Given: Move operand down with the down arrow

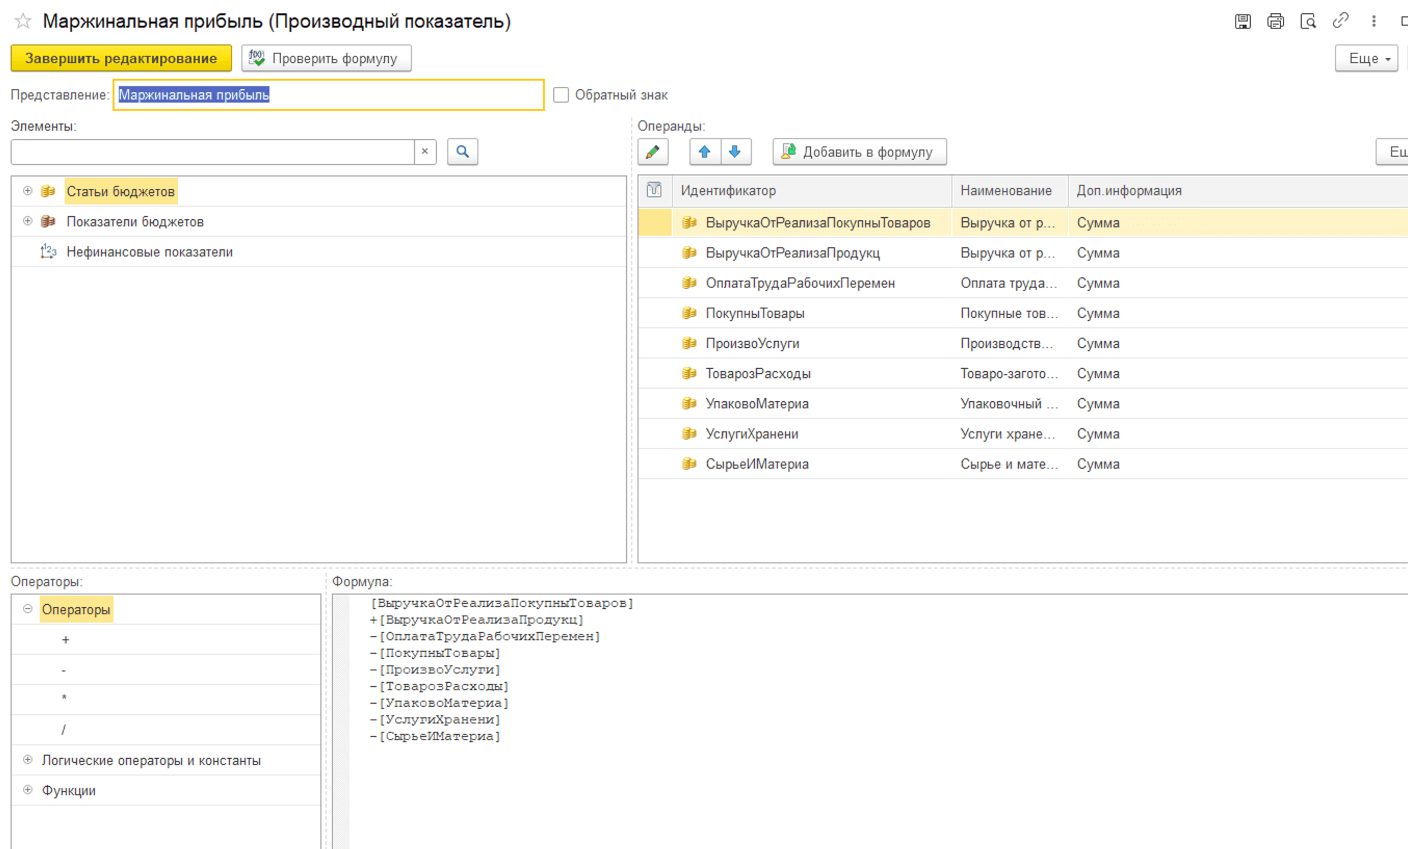Looking at the screenshot, I should pos(735,152).
